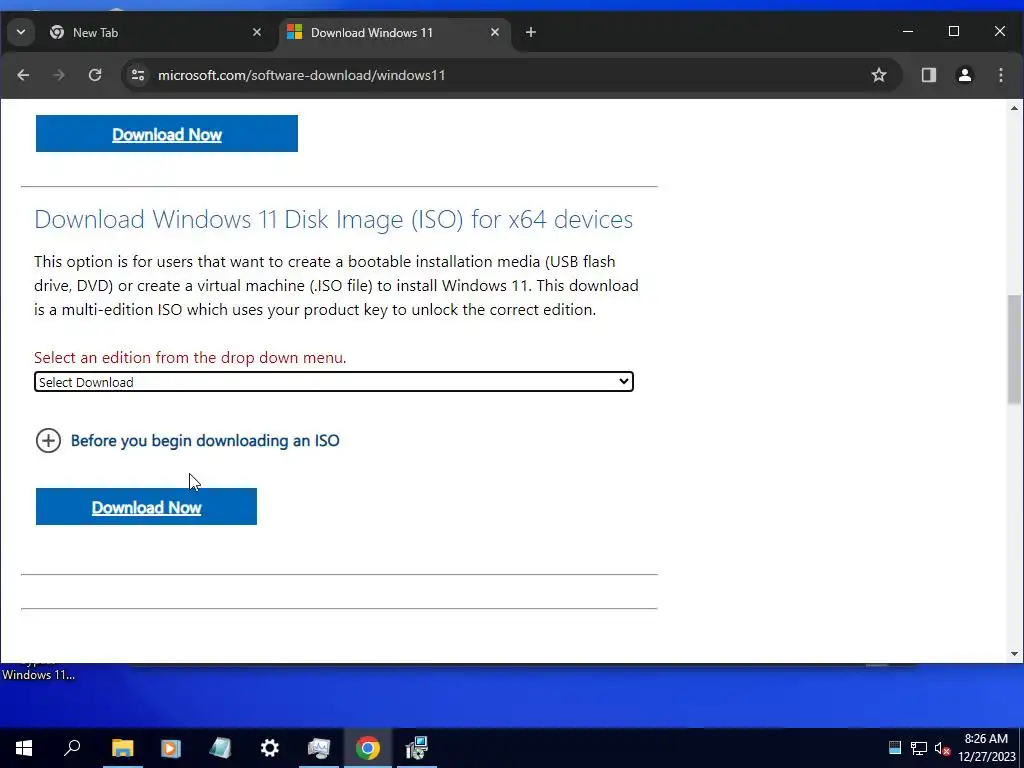
Task: Switch to the New Tab tab
Action: (x=155, y=32)
